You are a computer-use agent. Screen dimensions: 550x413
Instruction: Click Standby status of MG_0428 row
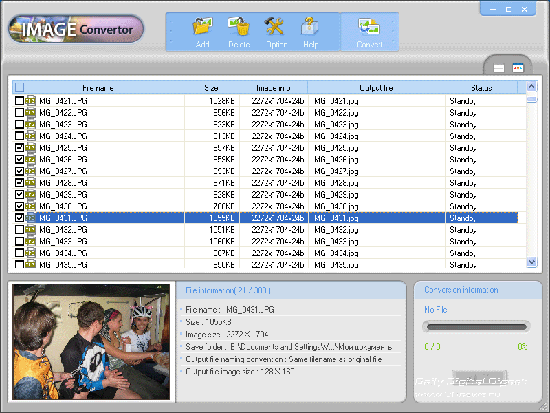pyautogui.click(x=463, y=183)
